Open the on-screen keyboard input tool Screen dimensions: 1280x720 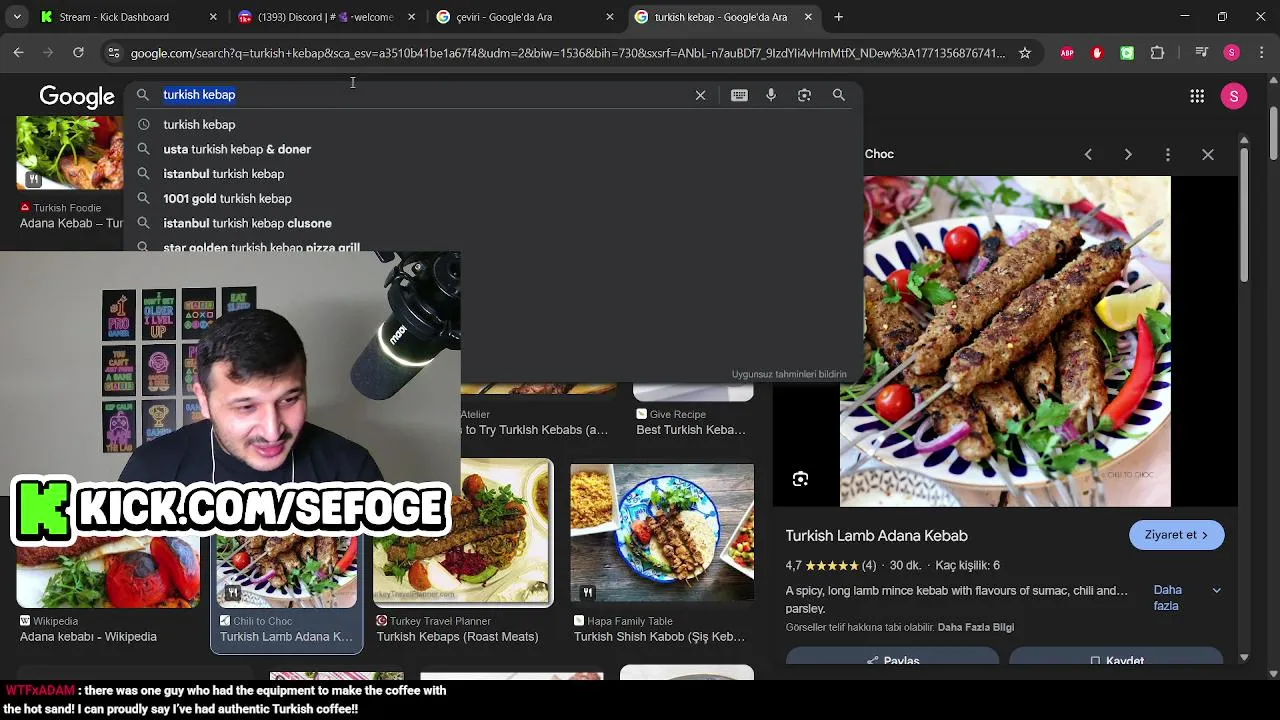point(739,95)
